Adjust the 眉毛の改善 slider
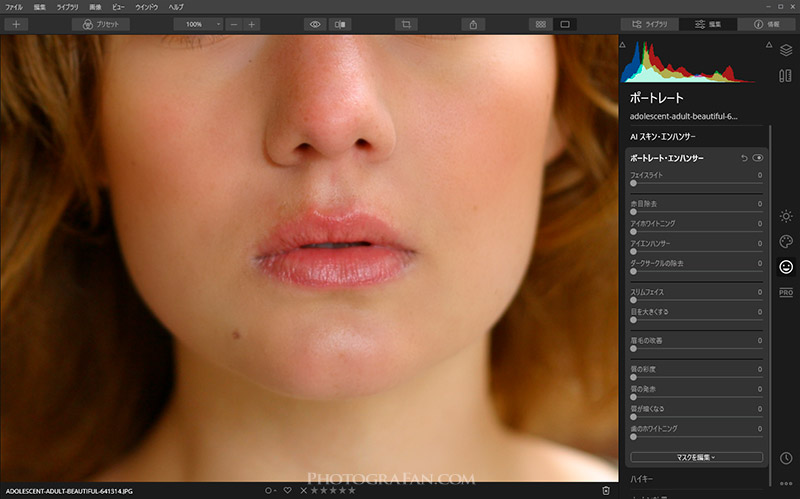 pyautogui.click(x=697, y=348)
